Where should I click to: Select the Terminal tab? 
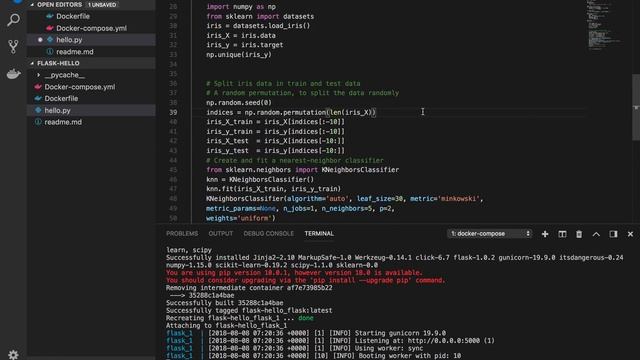tap(319, 233)
